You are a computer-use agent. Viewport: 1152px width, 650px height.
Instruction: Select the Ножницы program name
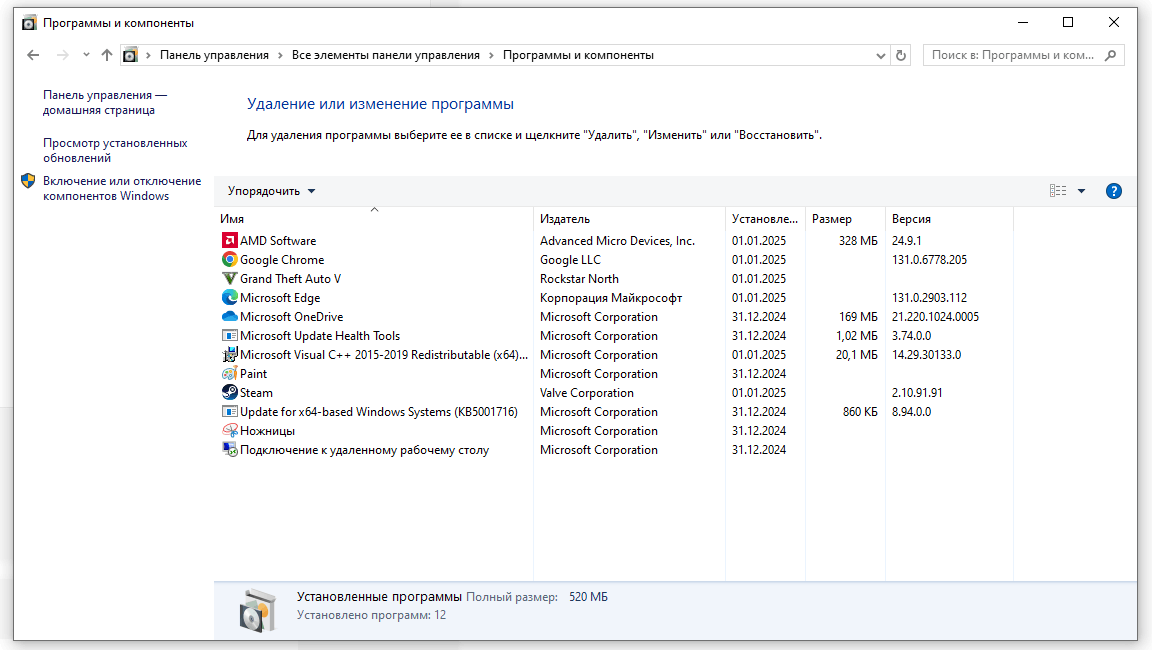267,431
